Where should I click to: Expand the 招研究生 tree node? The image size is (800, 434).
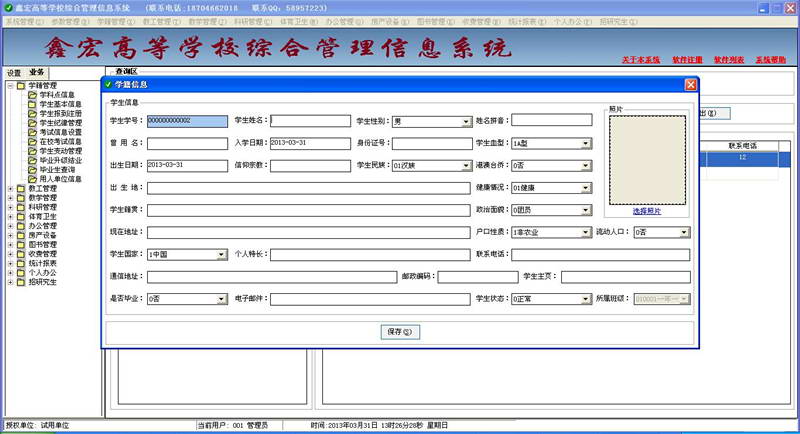(x=10, y=282)
